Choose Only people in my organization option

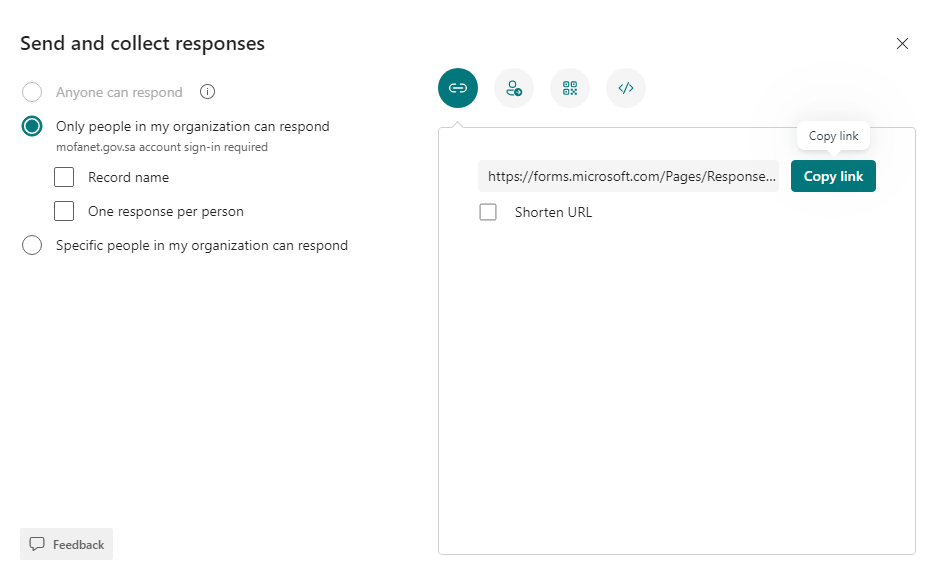(x=32, y=126)
